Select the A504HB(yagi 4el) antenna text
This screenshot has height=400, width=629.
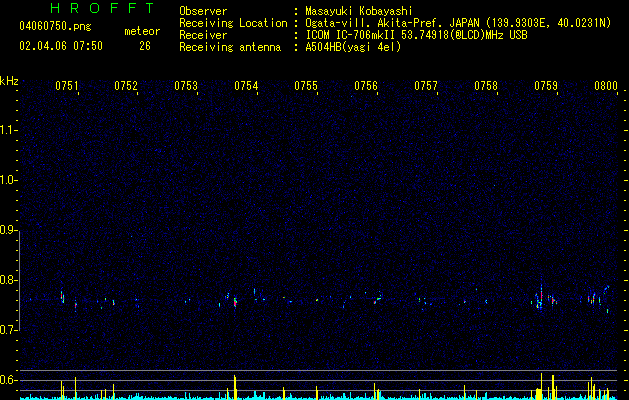(x=353, y=47)
